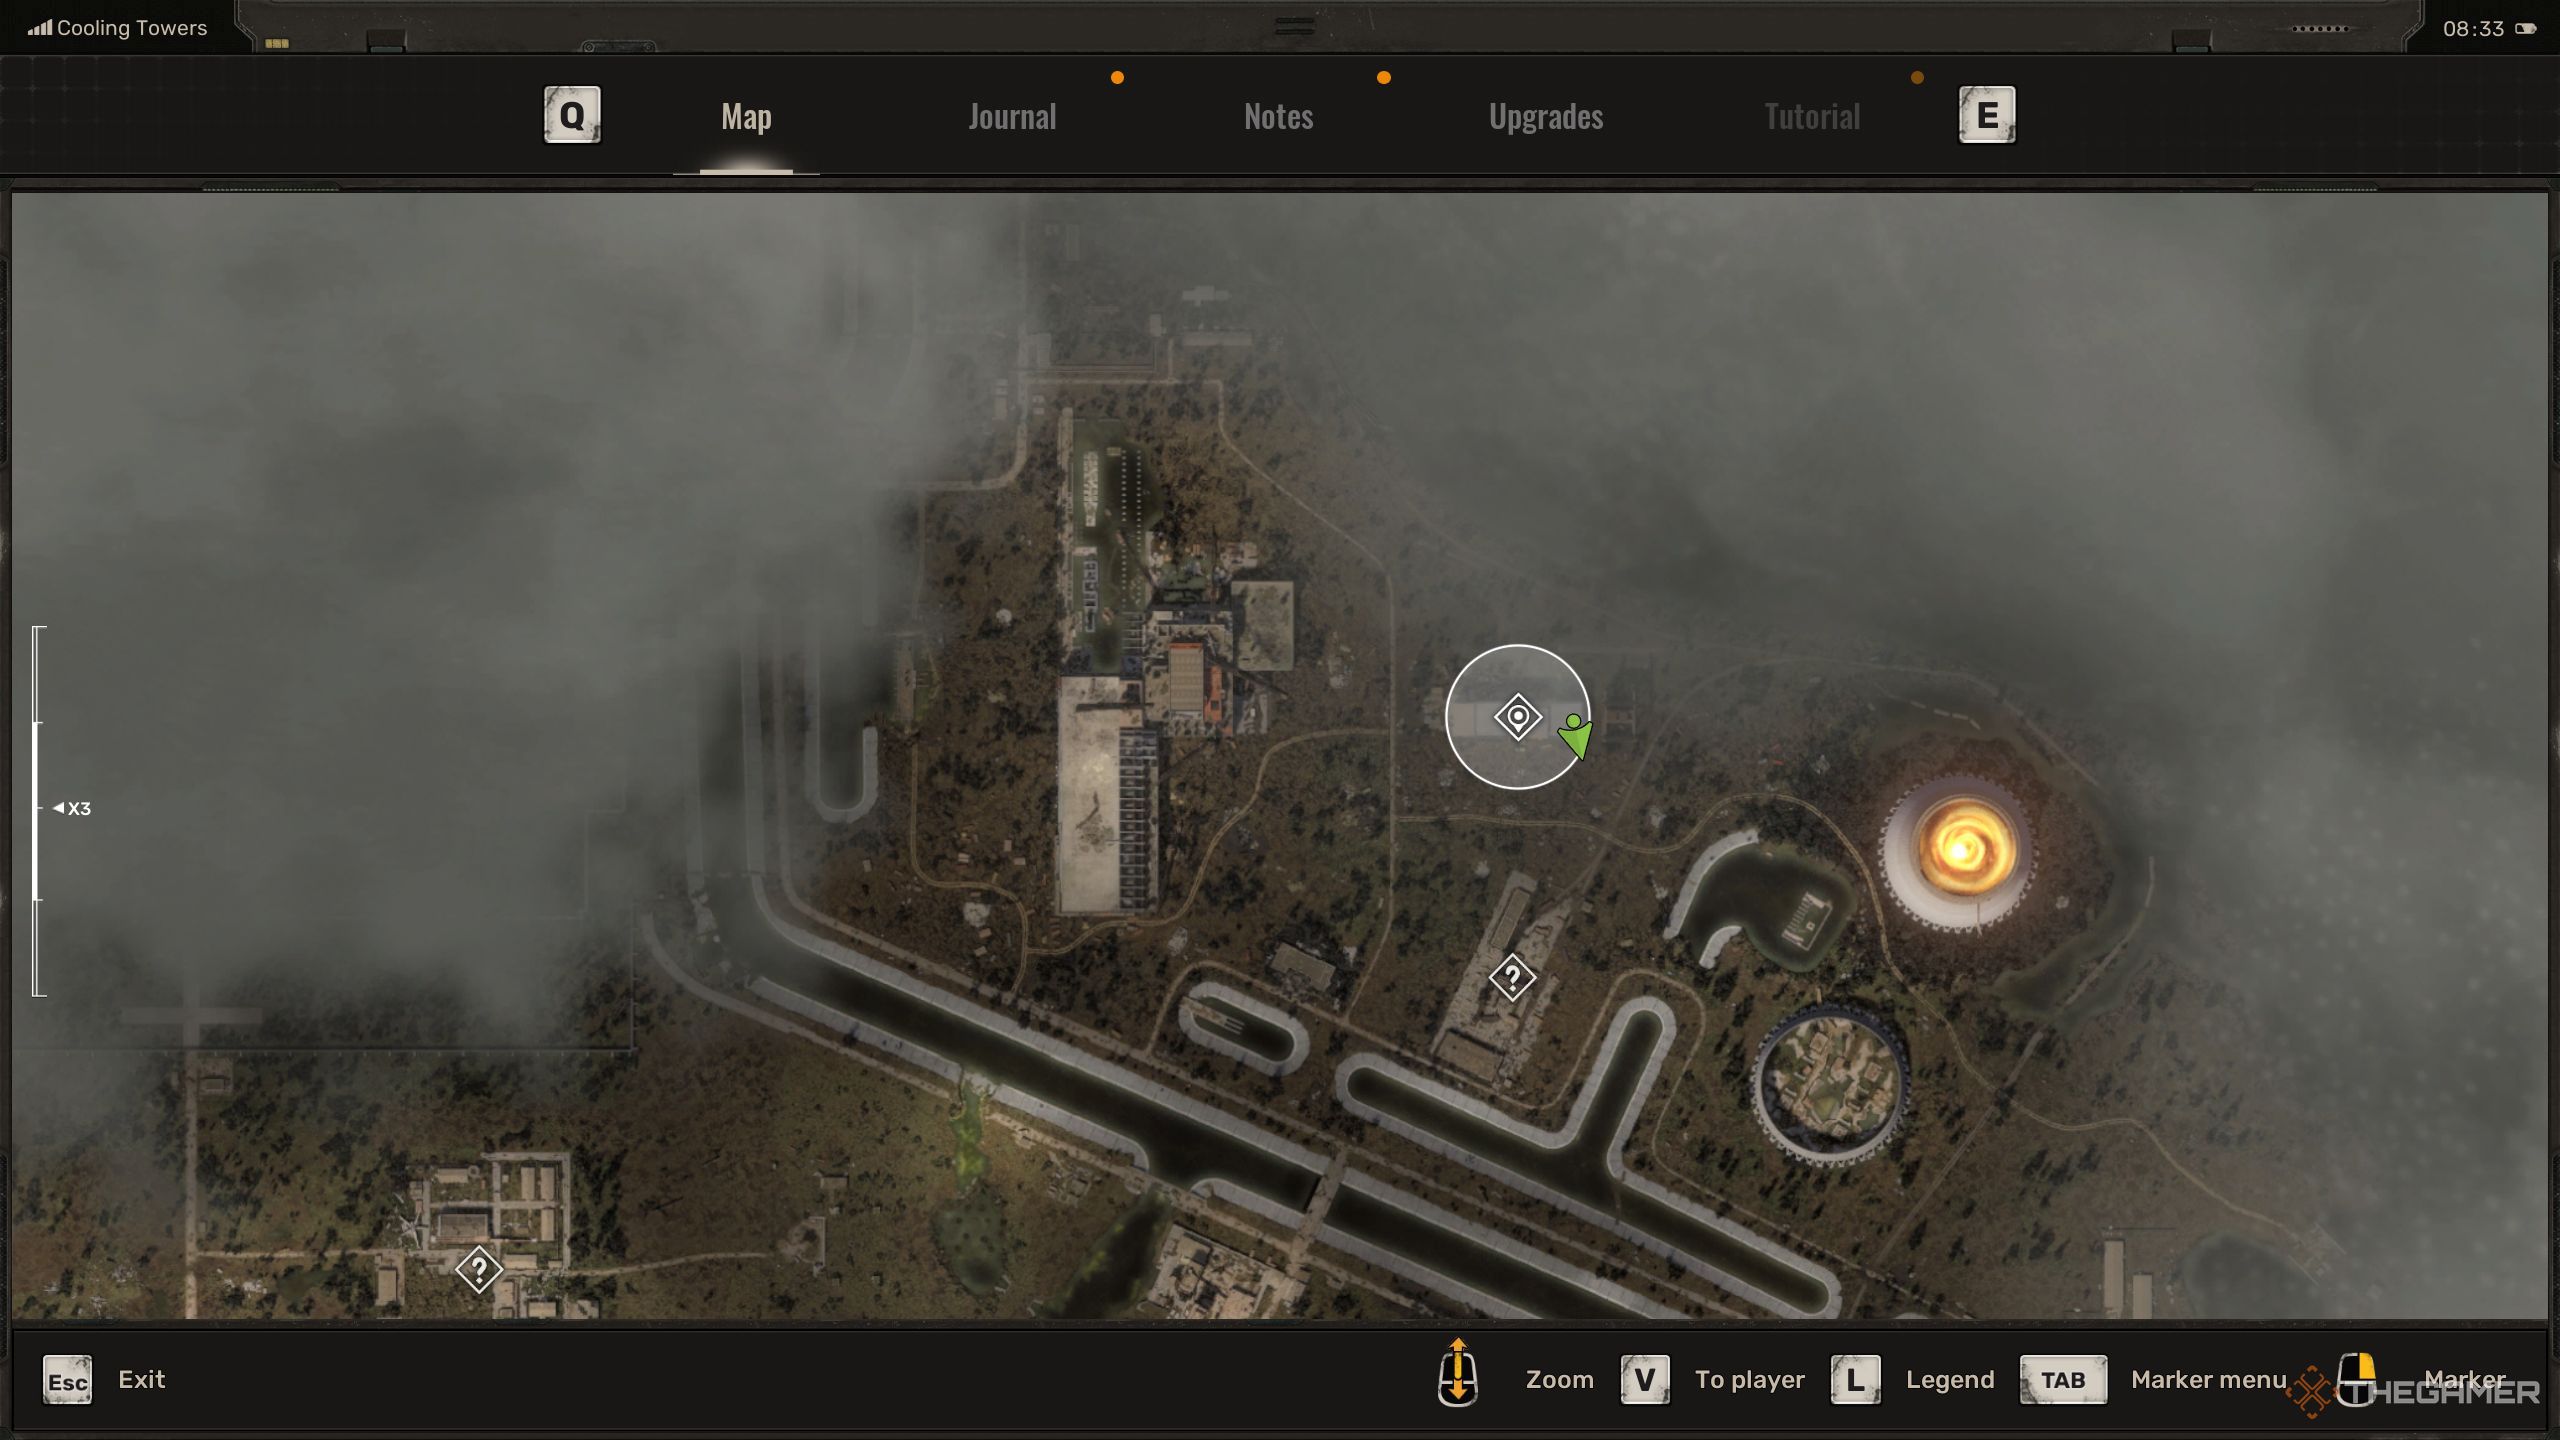The width and height of the screenshot is (2560, 1440).
Task: Click the Q quick access button
Action: [x=573, y=114]
